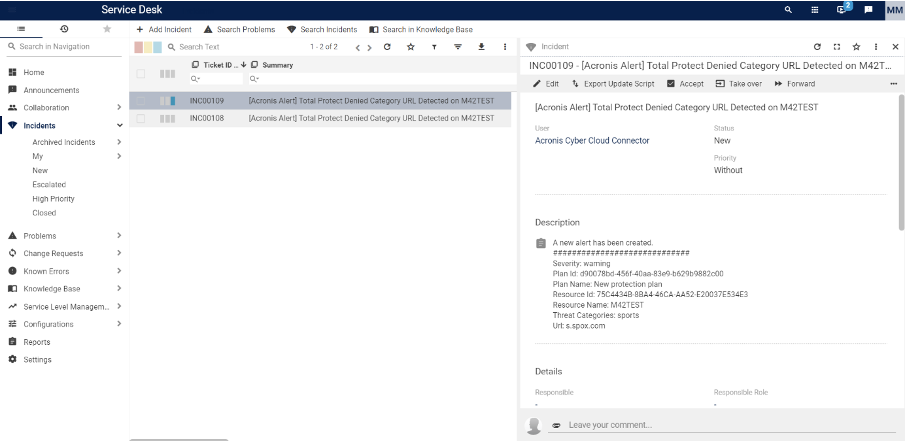The height and width of the screenshot is (442, 906).
Task: Expand incident panel to fullscreen
Action: click(x=837, y=47)
